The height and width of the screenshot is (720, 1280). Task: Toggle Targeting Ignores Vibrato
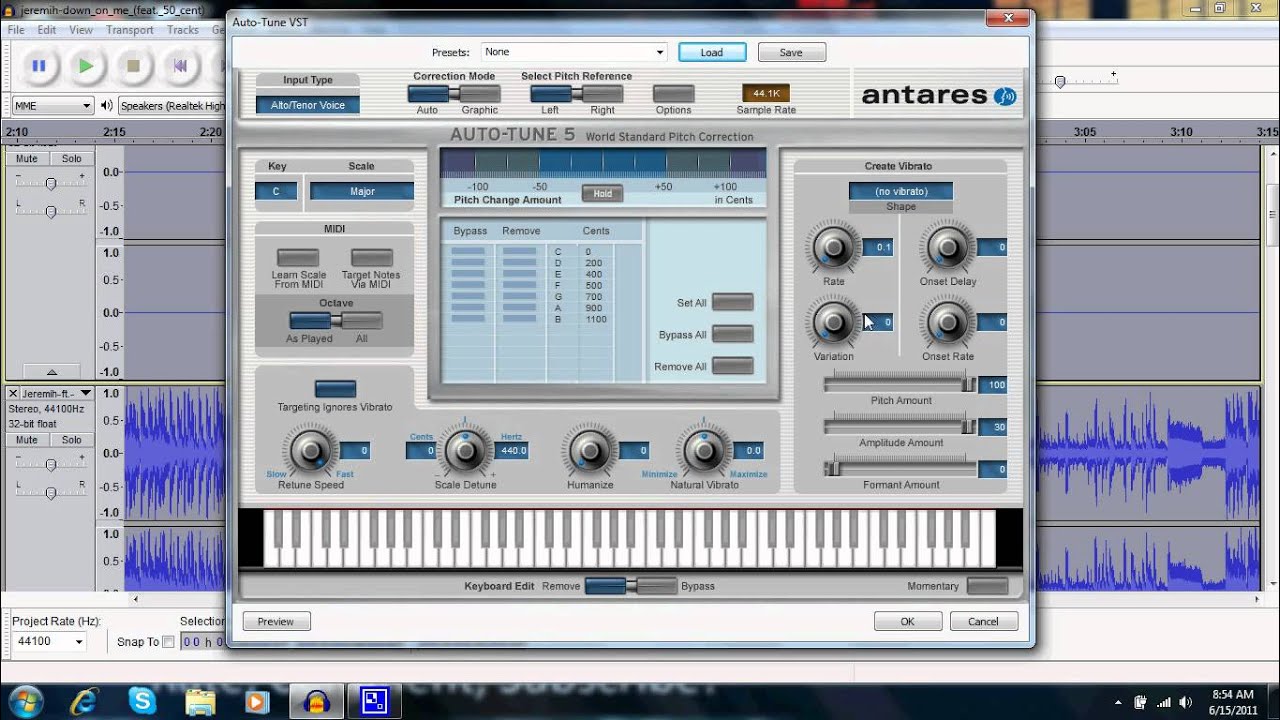point(335,389)
